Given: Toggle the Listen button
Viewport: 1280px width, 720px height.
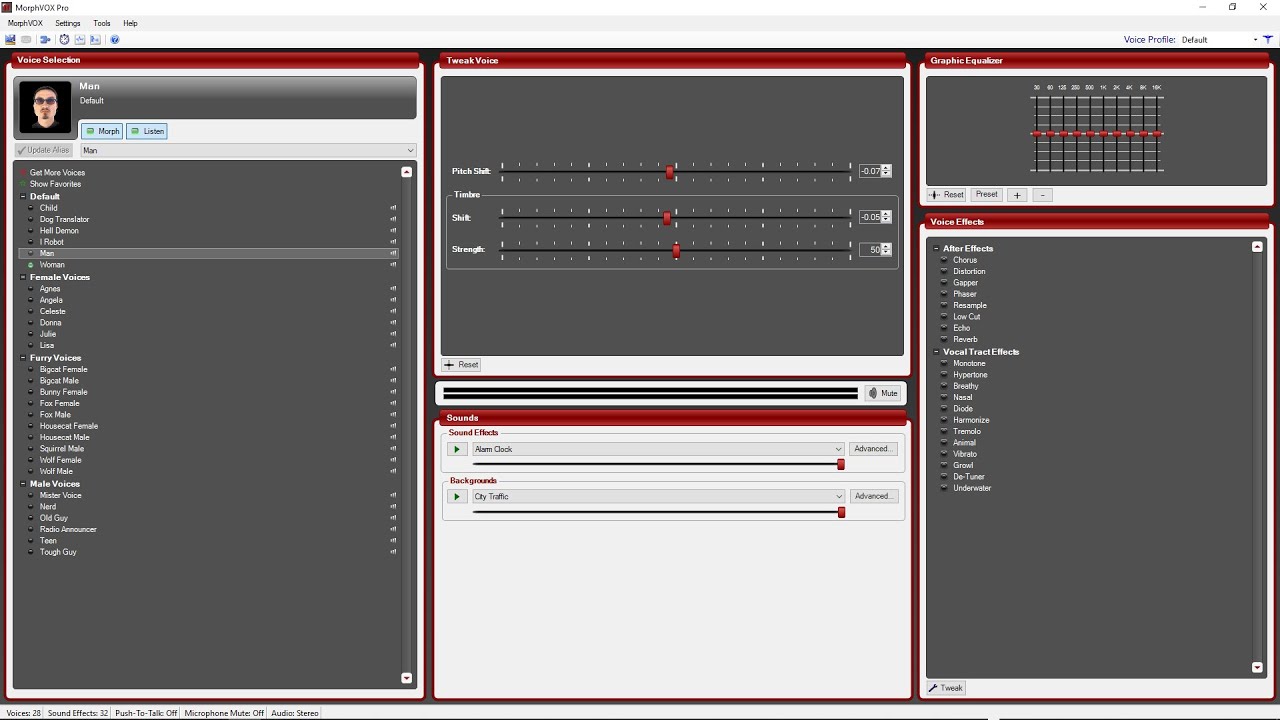Looking at the screenshot, I should 146,131.
